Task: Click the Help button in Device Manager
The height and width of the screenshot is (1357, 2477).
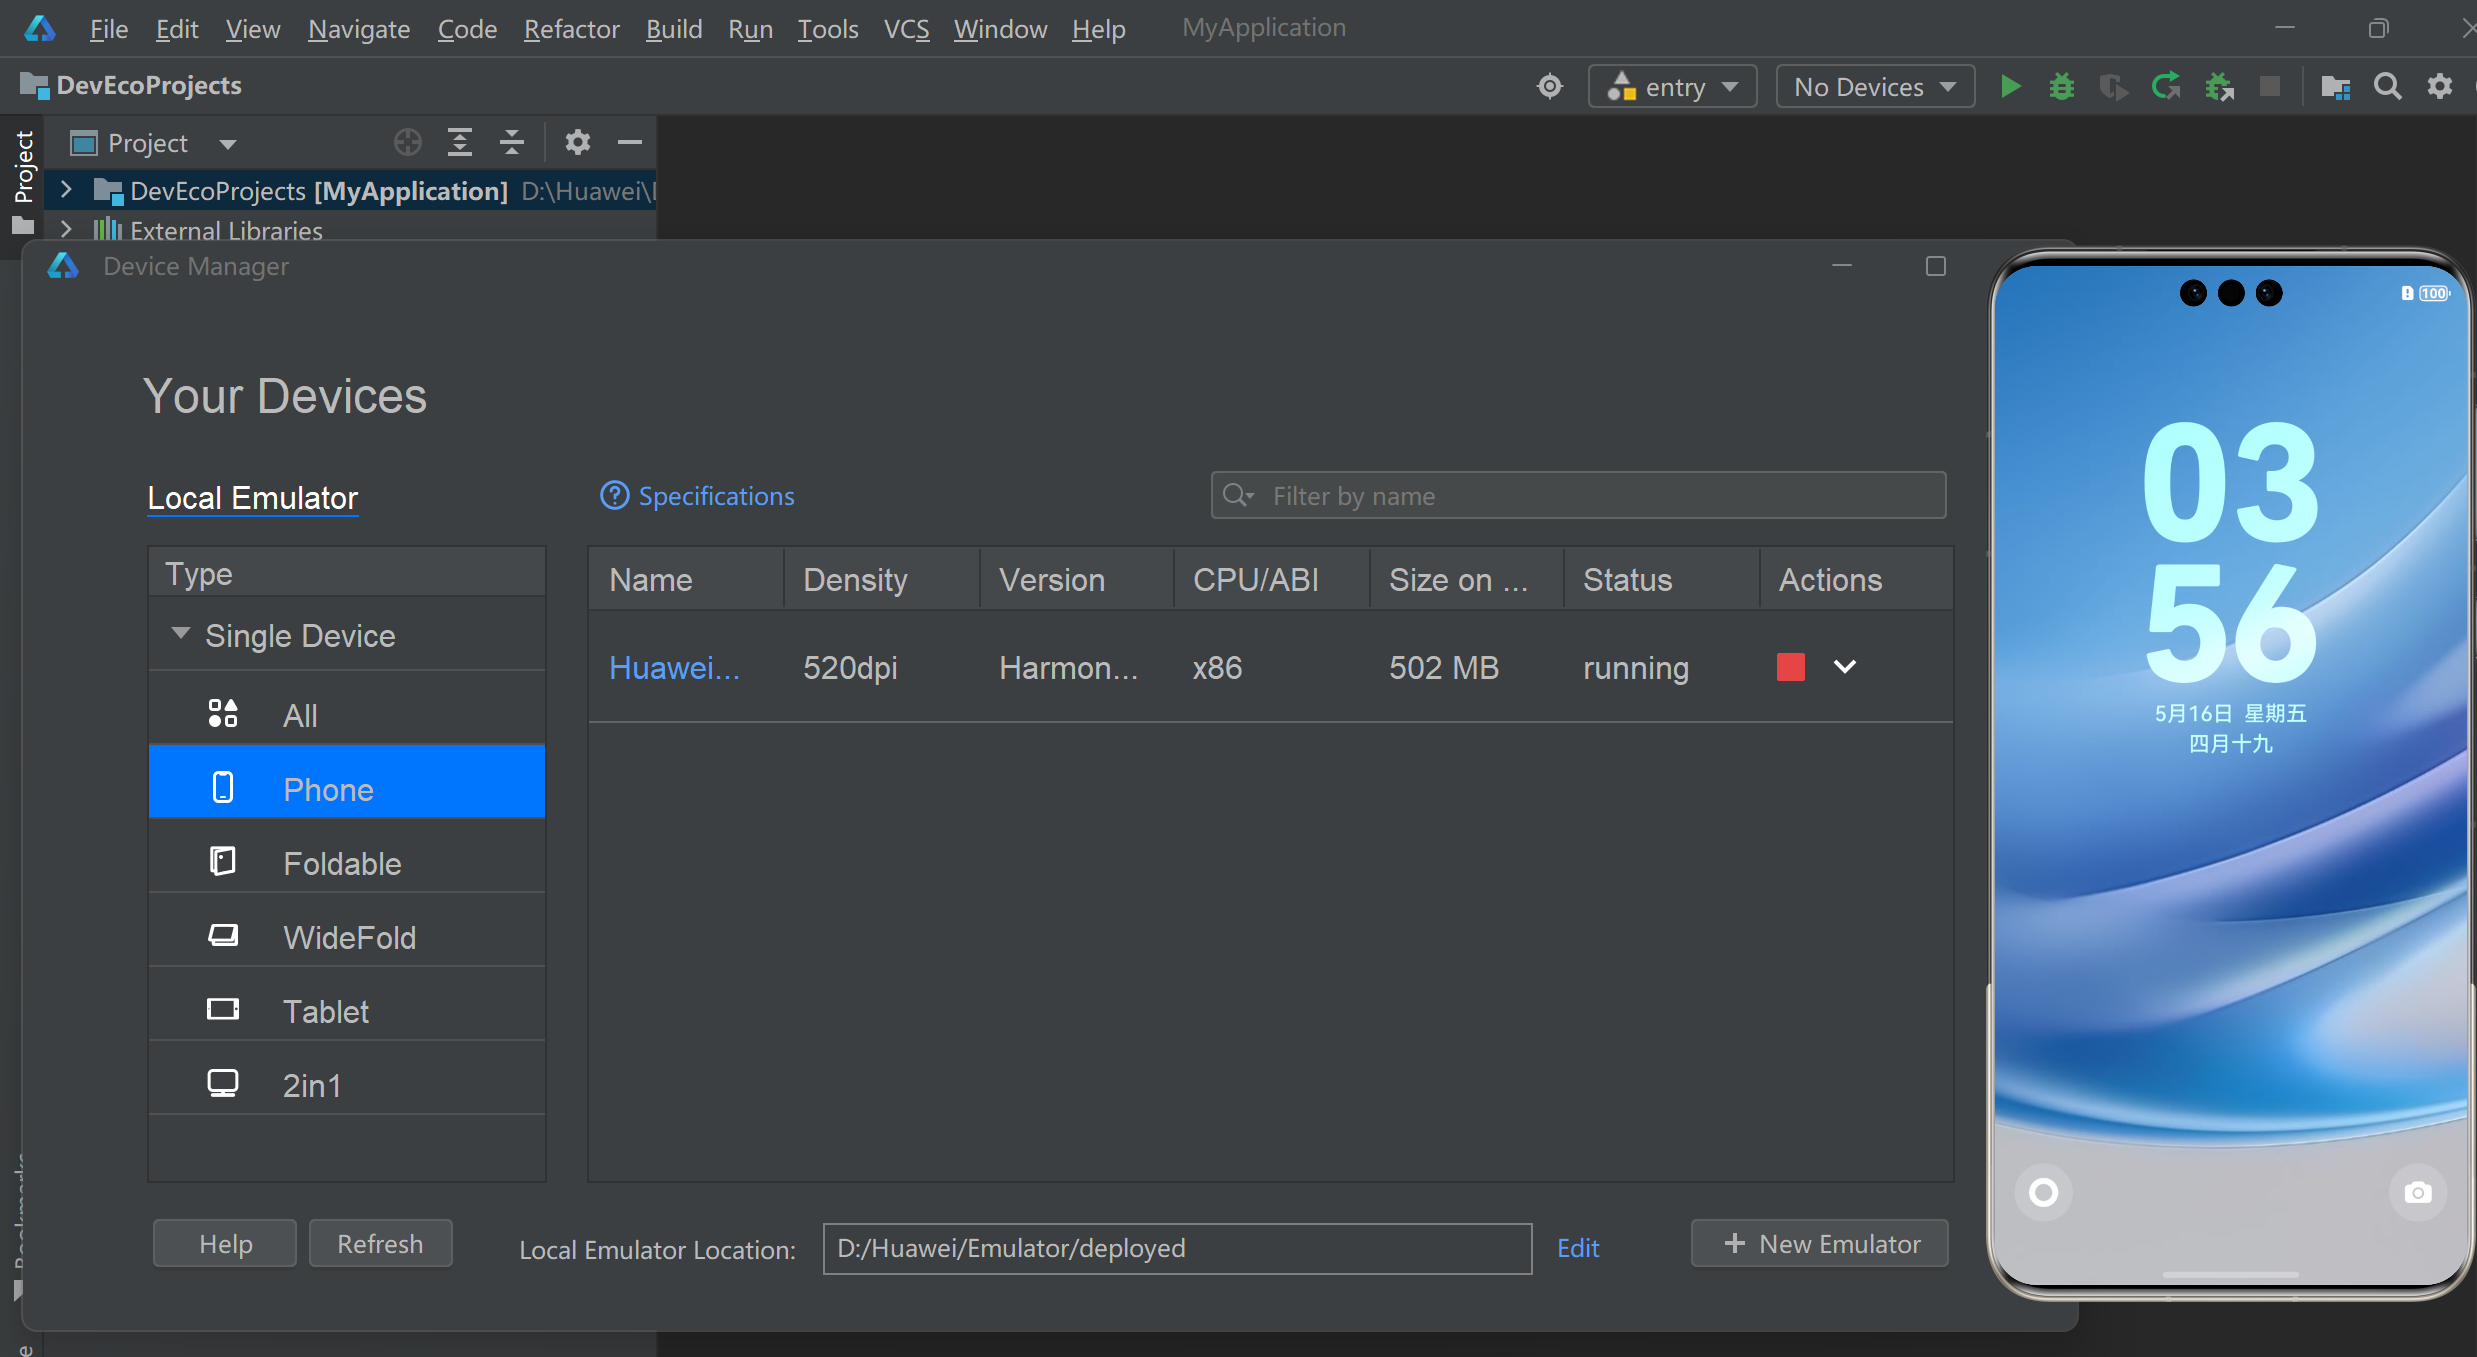Action: 225,1244
